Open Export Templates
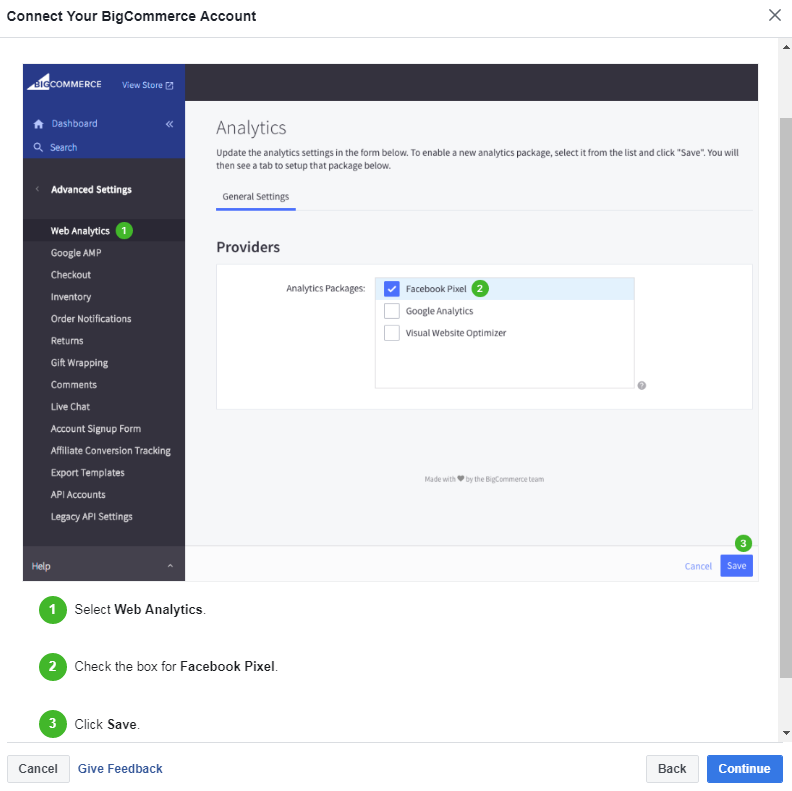This screenshot has width=792, height=791. pyautogui.click(x=87, y=473)
